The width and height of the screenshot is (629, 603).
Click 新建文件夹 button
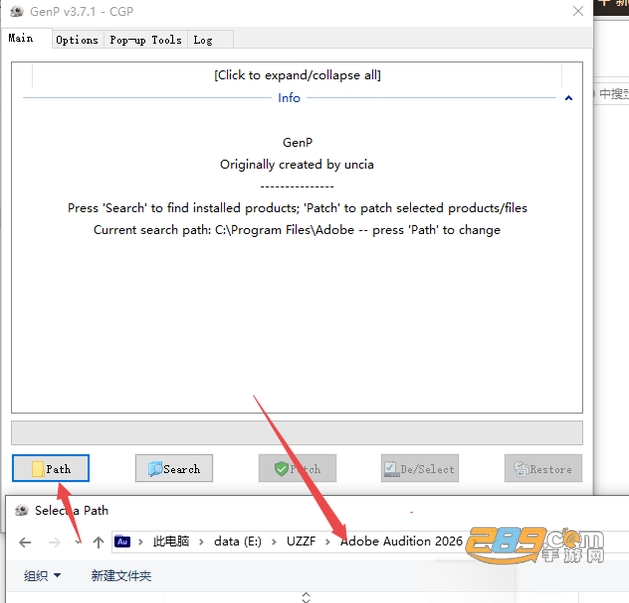(x=121, y=576)
